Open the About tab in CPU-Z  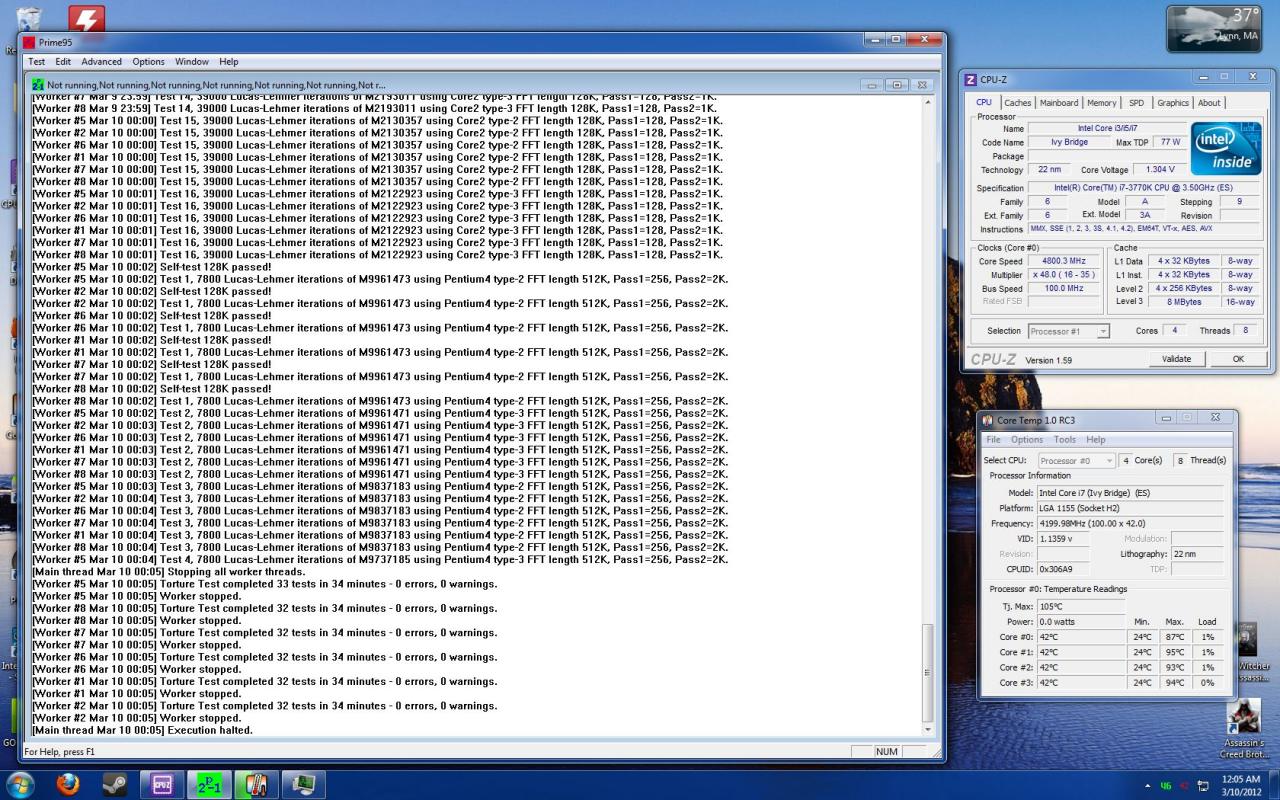[x=1209, y=103]
